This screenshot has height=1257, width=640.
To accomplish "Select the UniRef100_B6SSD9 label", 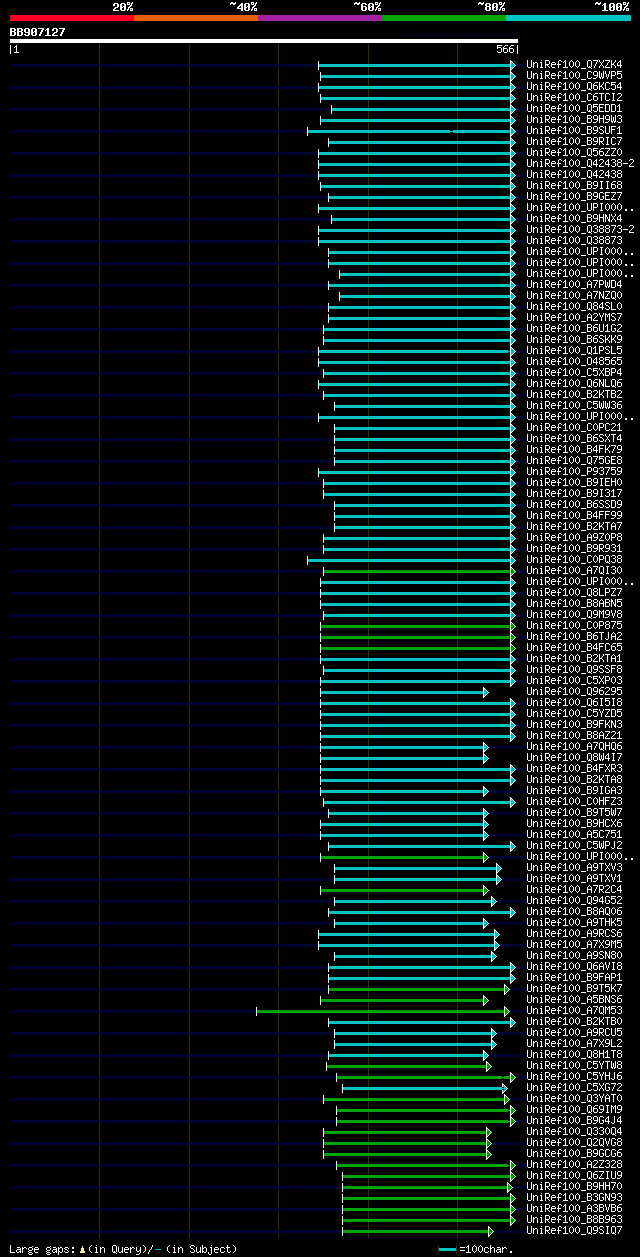I will [574, 505].
